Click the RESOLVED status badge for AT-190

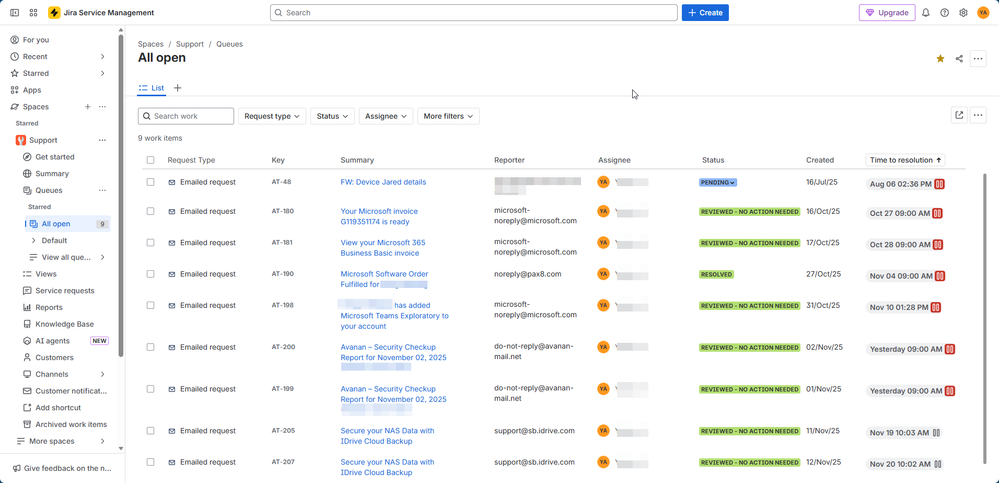tap(716, 275)
